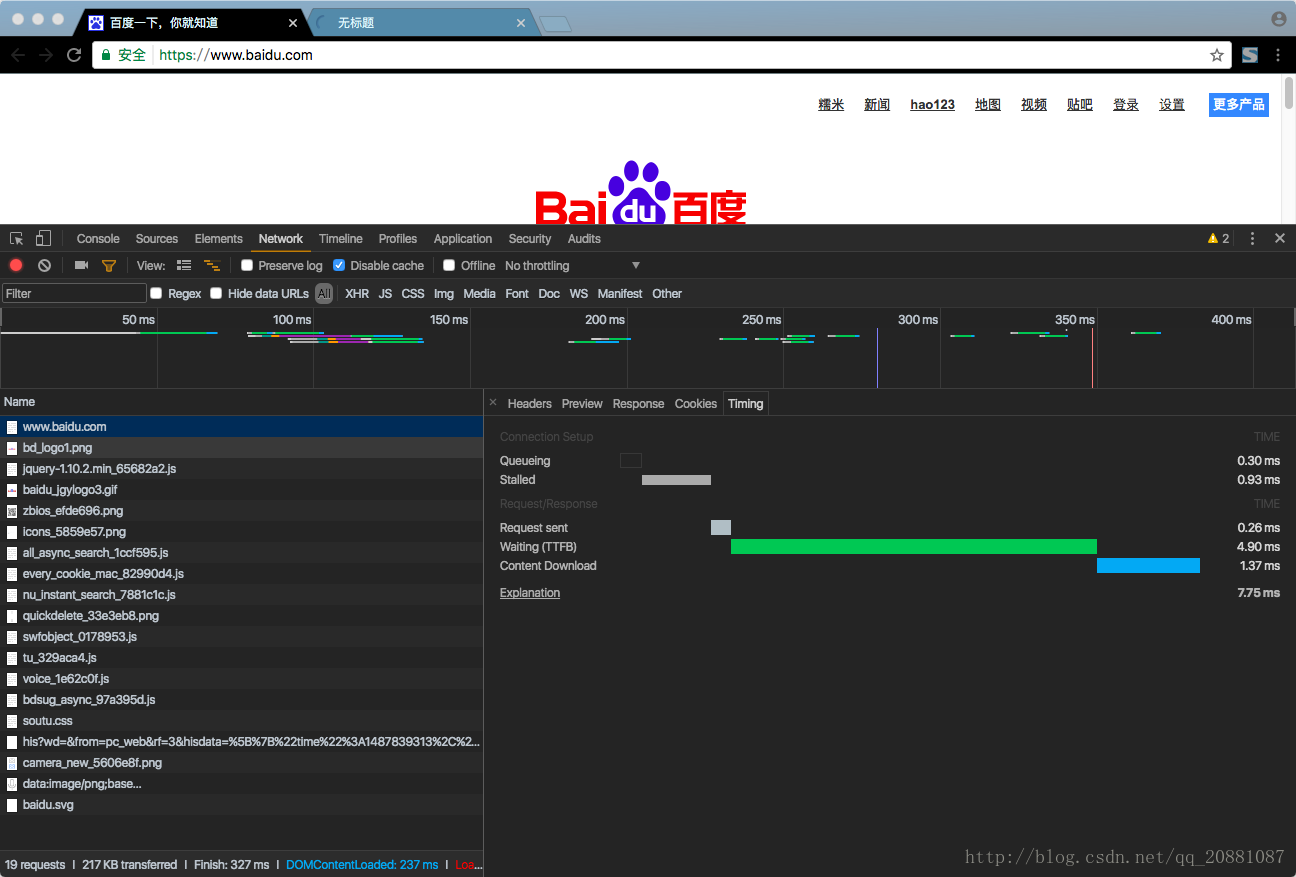Switch to Preview tab in details

pyautogui.click(x=582, y=403)
